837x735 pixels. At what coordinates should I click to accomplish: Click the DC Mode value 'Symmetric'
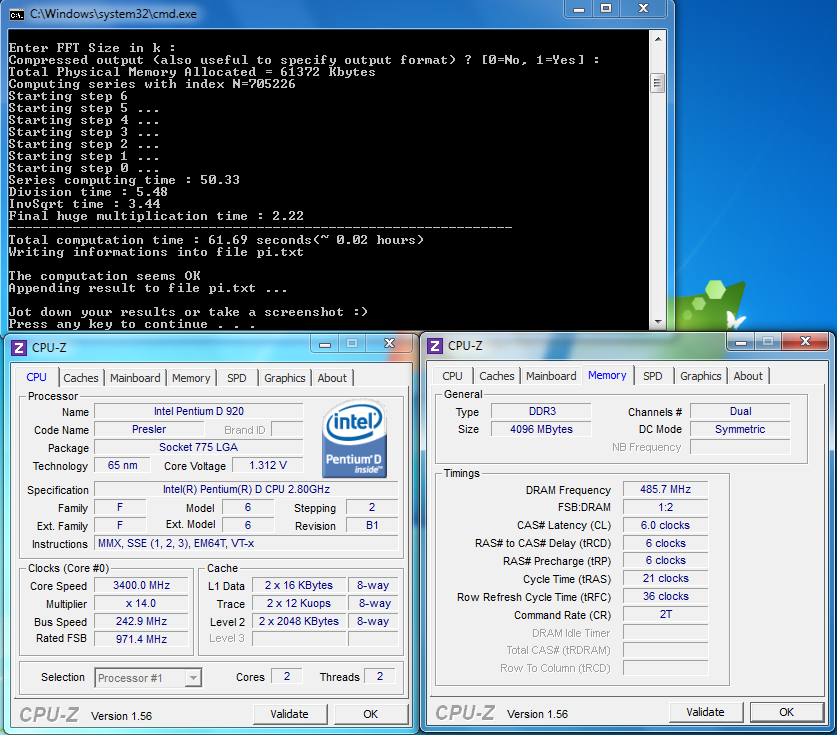740,429
